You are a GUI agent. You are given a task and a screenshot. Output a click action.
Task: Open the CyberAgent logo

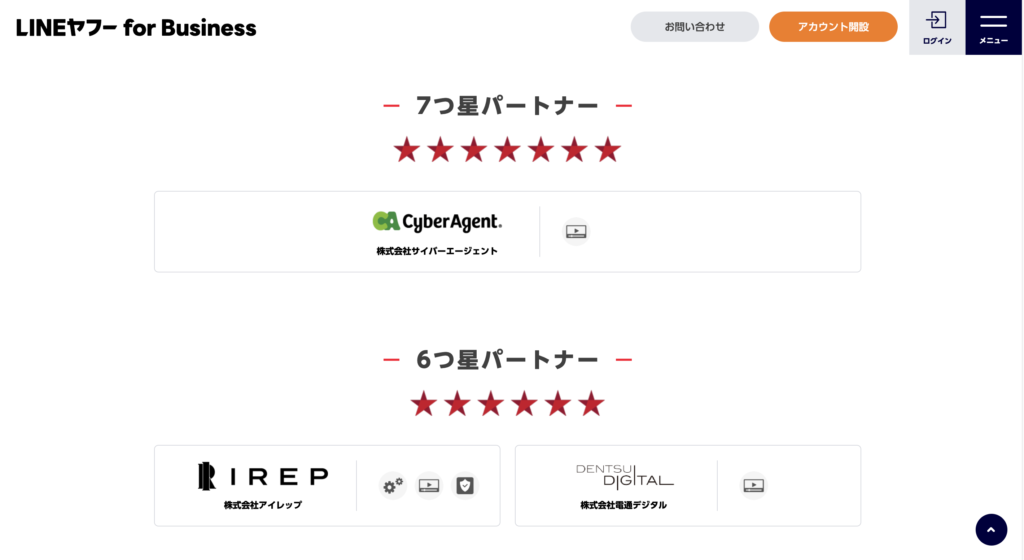(437, 222)
